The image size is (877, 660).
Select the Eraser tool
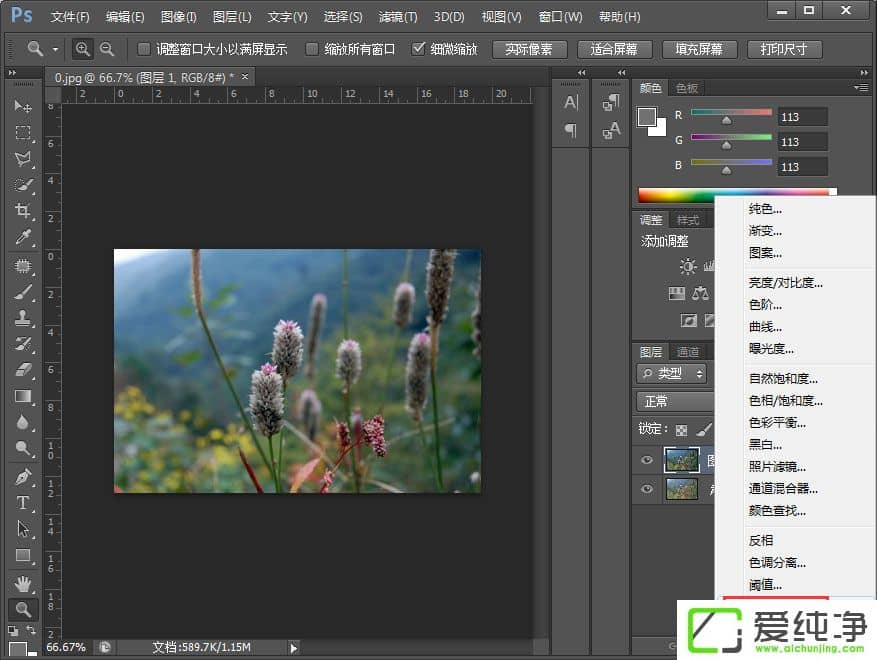(22, 370)
